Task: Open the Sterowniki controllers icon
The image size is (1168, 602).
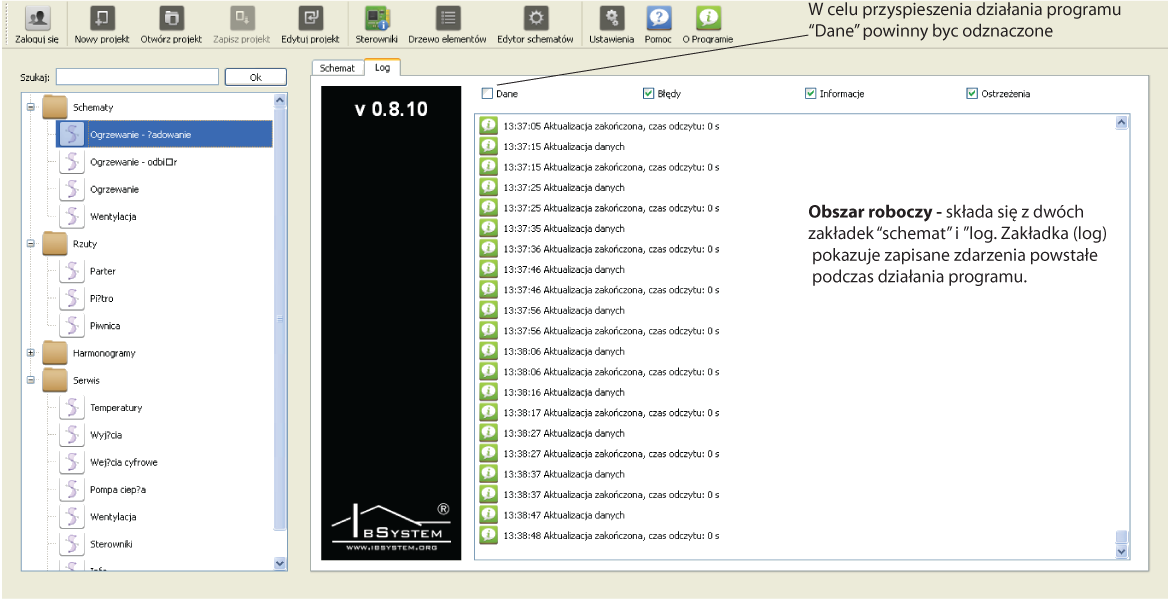Action: click(377, 18)
